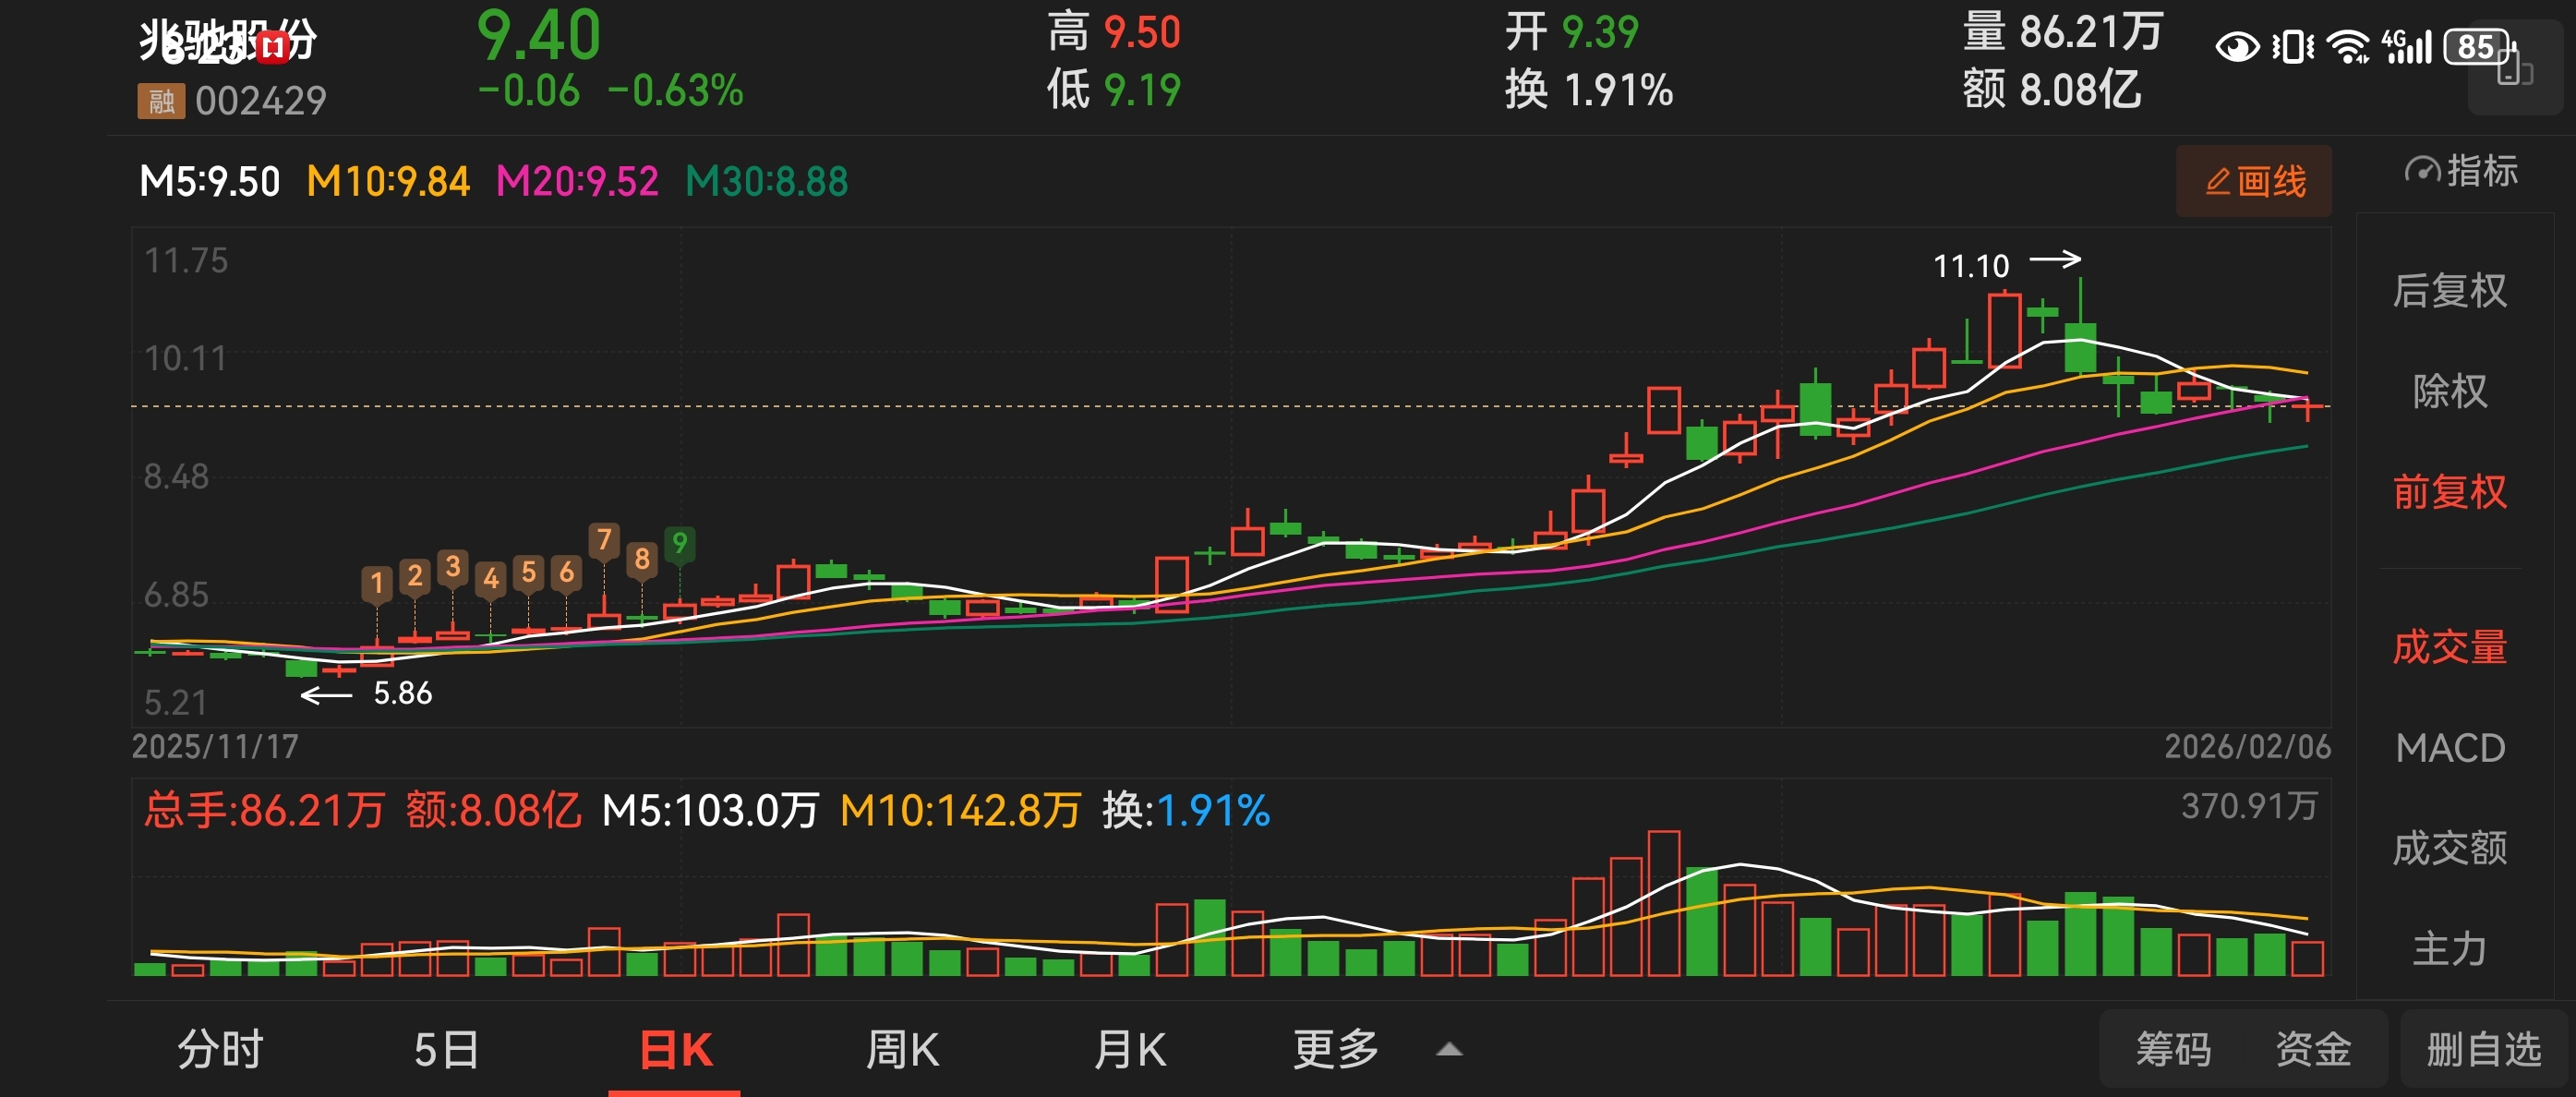Open the 画线 draw-line tool
This screenshot has width=2576, height=1097.
2253,182
